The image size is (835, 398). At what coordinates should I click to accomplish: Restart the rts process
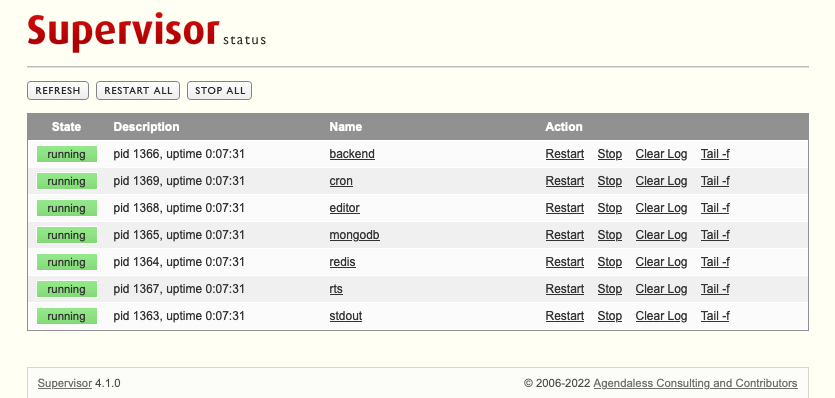(x=564, y=289)
